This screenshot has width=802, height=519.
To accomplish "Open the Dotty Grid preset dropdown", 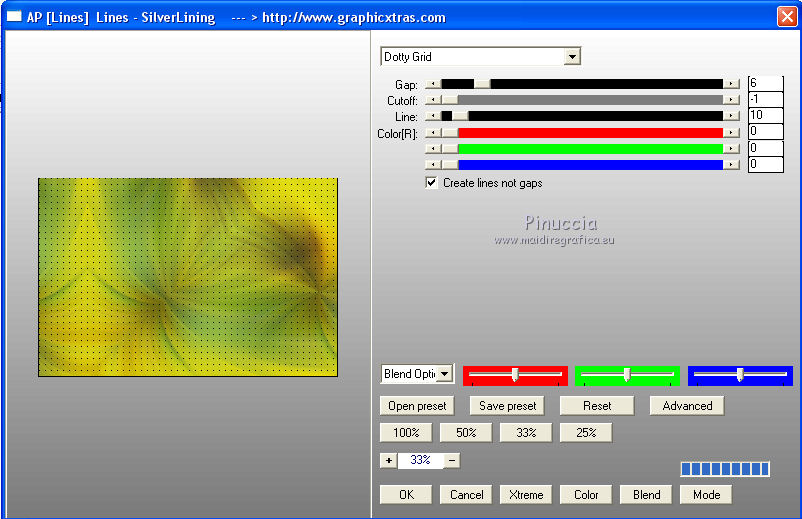I will coord(572,57).
